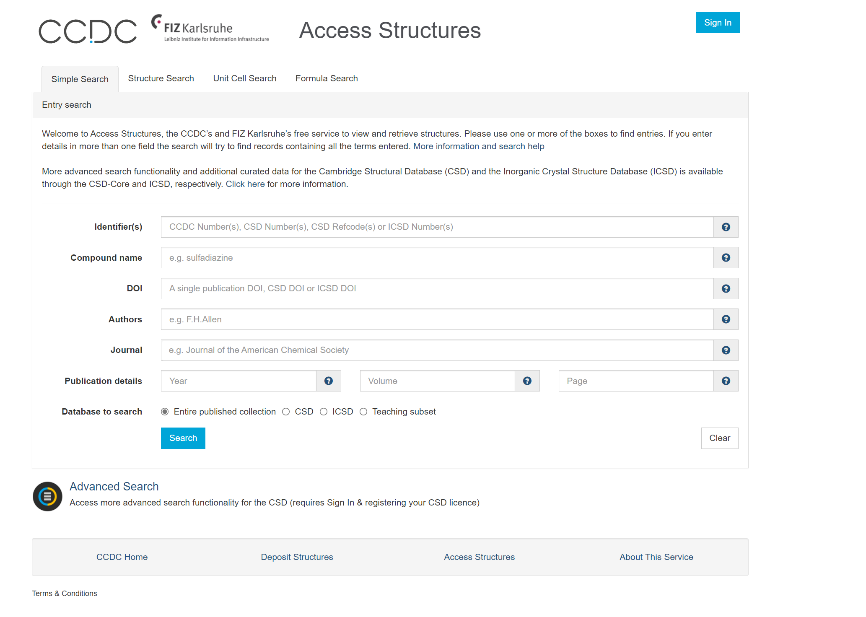Select the CSD database radio button
The image size is (866, 617).
(286, 412)
